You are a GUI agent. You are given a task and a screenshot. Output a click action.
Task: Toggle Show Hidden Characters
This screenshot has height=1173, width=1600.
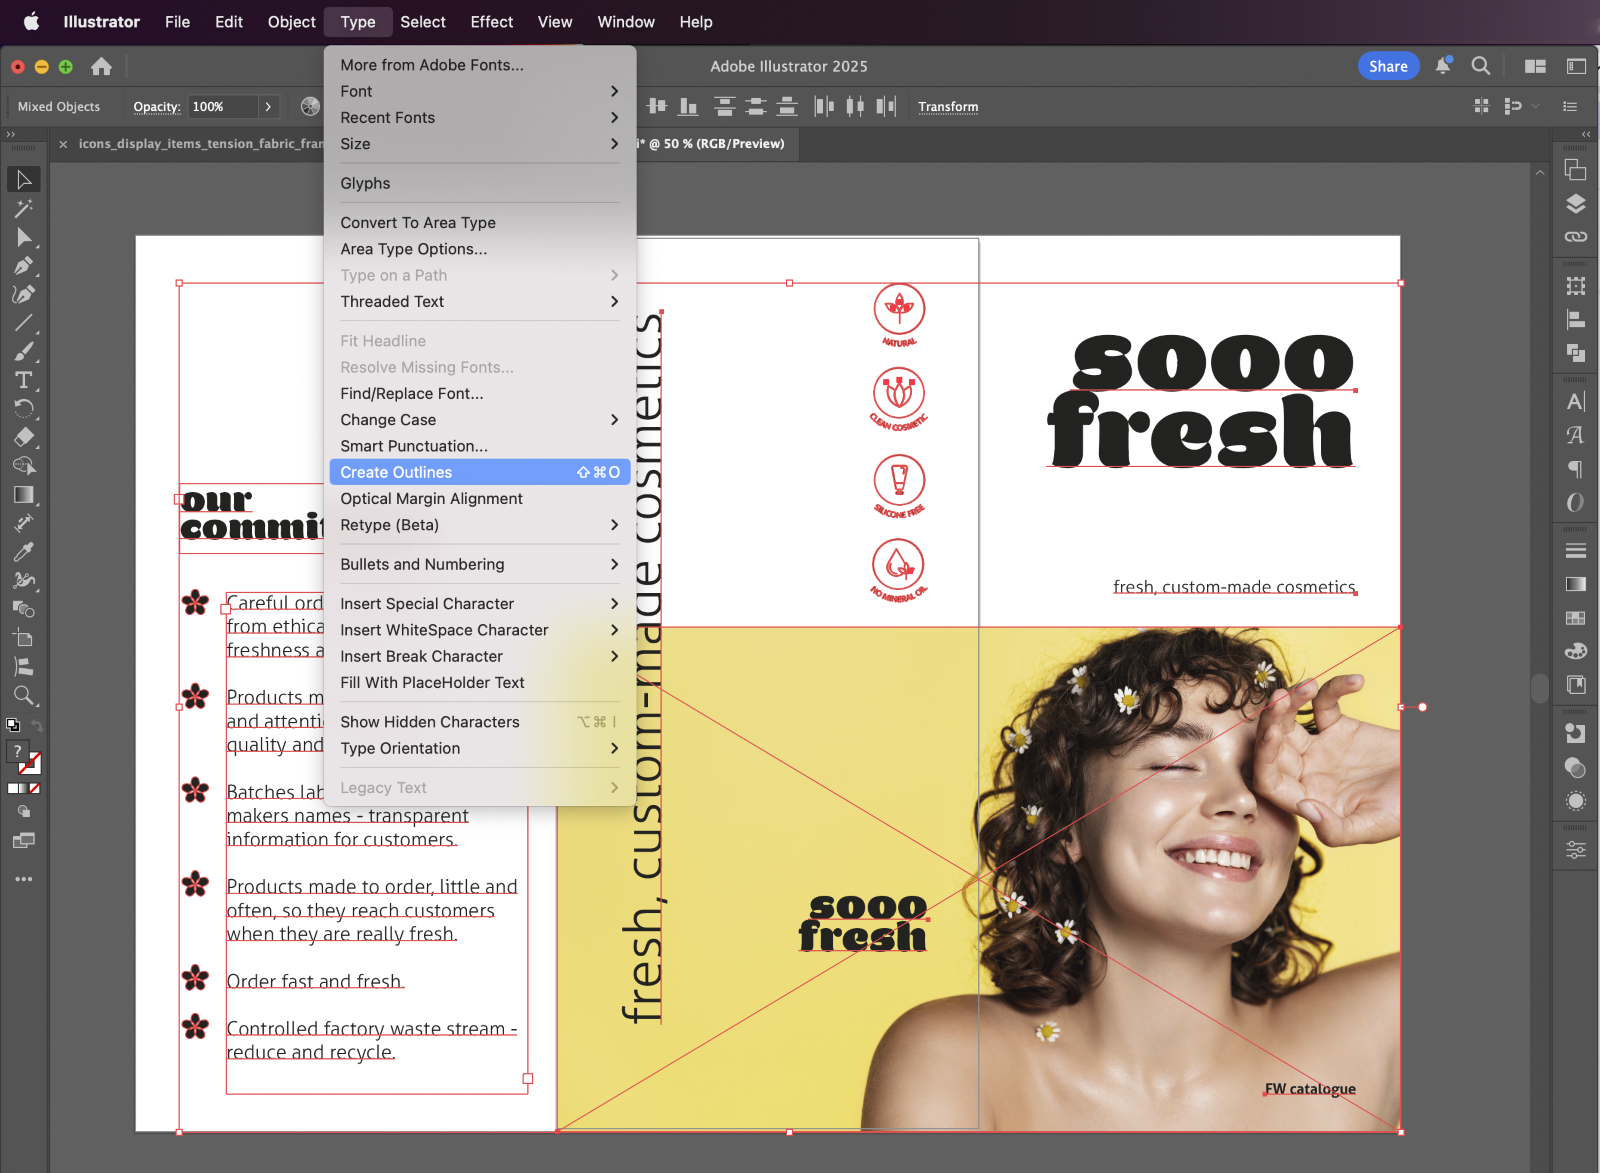430,722
